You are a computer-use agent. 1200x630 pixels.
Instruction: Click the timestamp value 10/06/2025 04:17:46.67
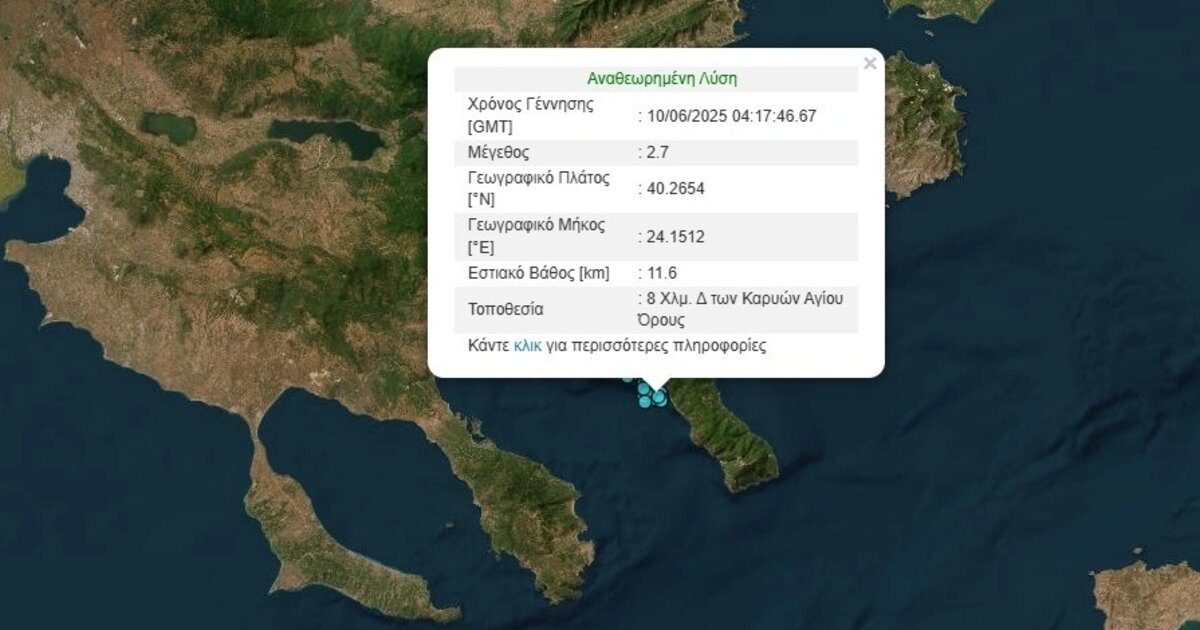(730, 116)
